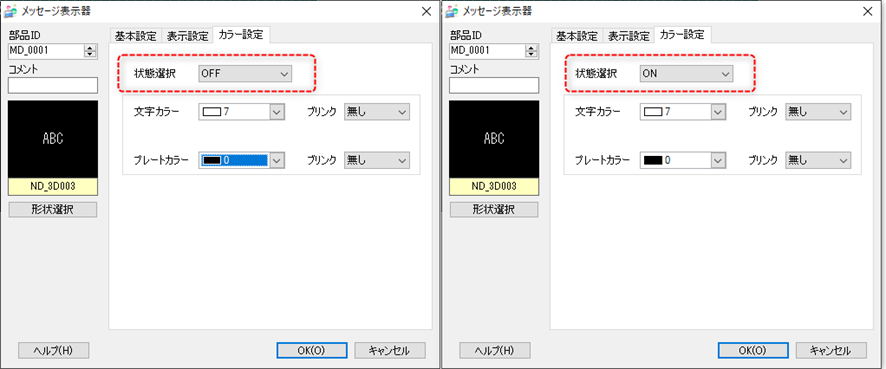
Task: Click ヘルプ(H) button in right dialog
Action: (495, 350)
